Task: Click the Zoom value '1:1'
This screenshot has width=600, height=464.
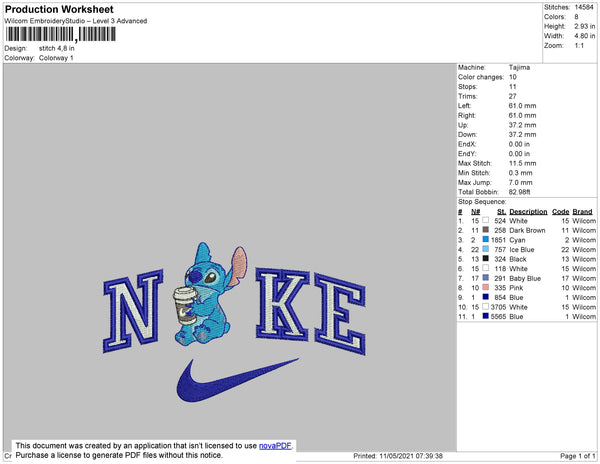Action: 579,46
